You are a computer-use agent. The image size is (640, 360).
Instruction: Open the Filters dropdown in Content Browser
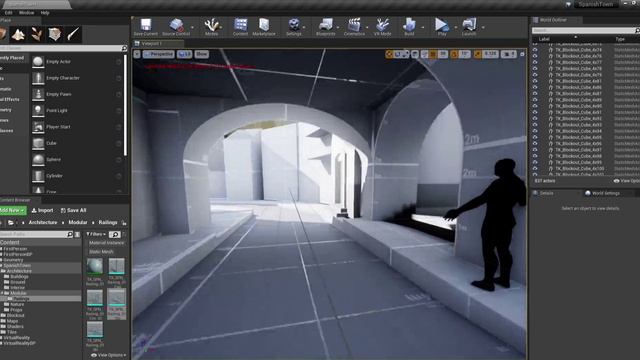(x=96, y=234)
